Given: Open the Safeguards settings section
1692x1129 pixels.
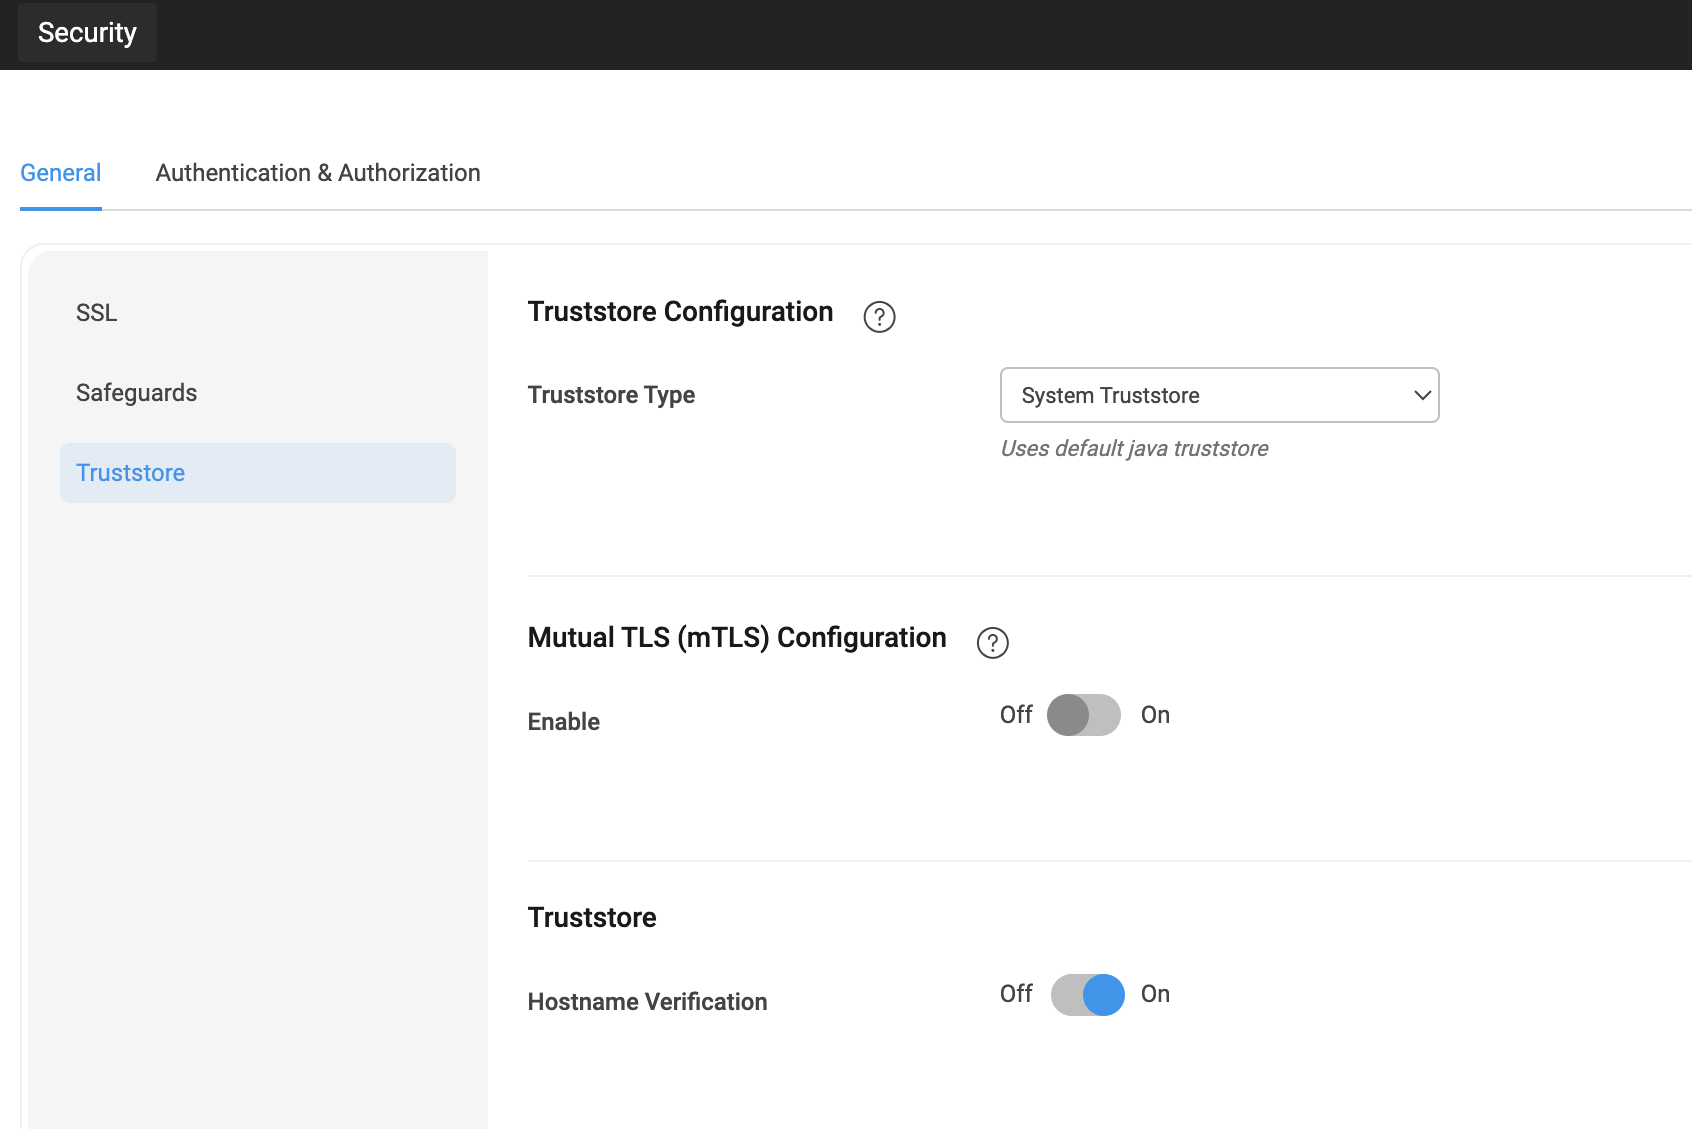Looking at the screenshot, I should point(136,392).
